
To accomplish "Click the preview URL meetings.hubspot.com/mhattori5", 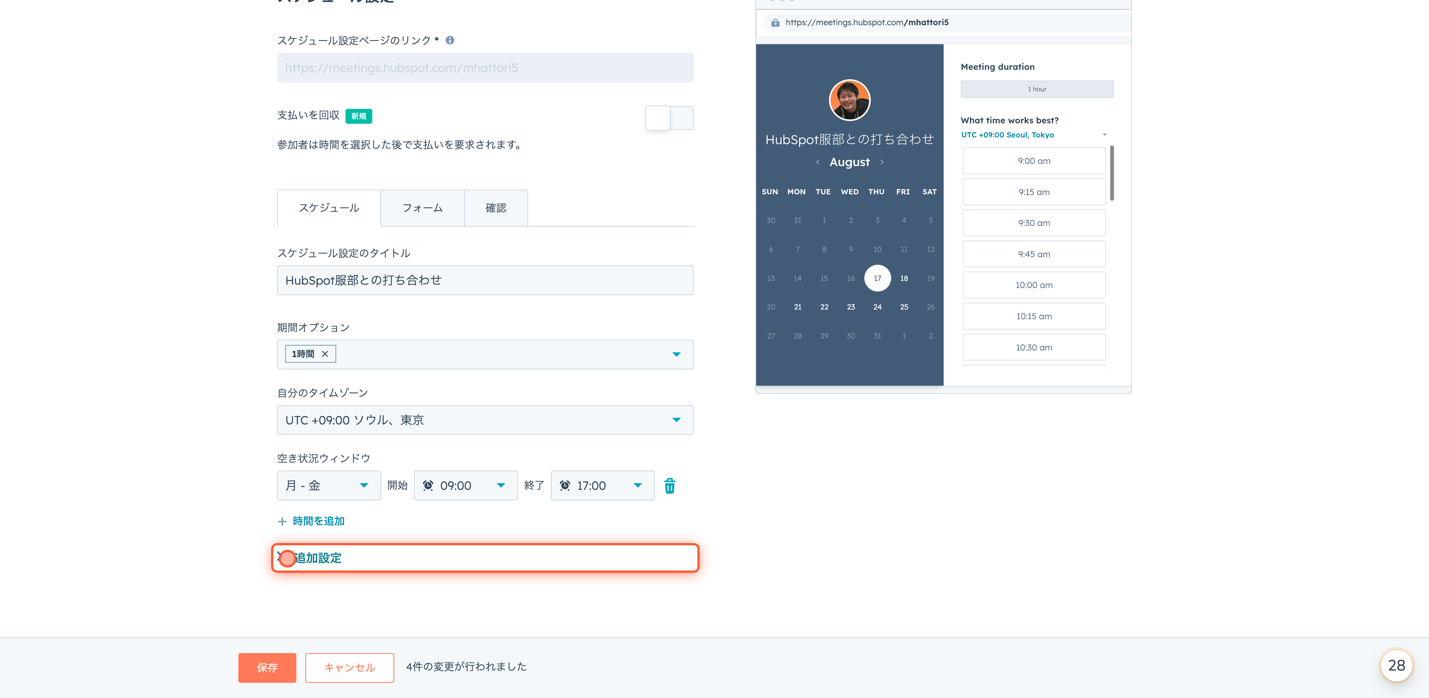I will [x=867, y=22].
